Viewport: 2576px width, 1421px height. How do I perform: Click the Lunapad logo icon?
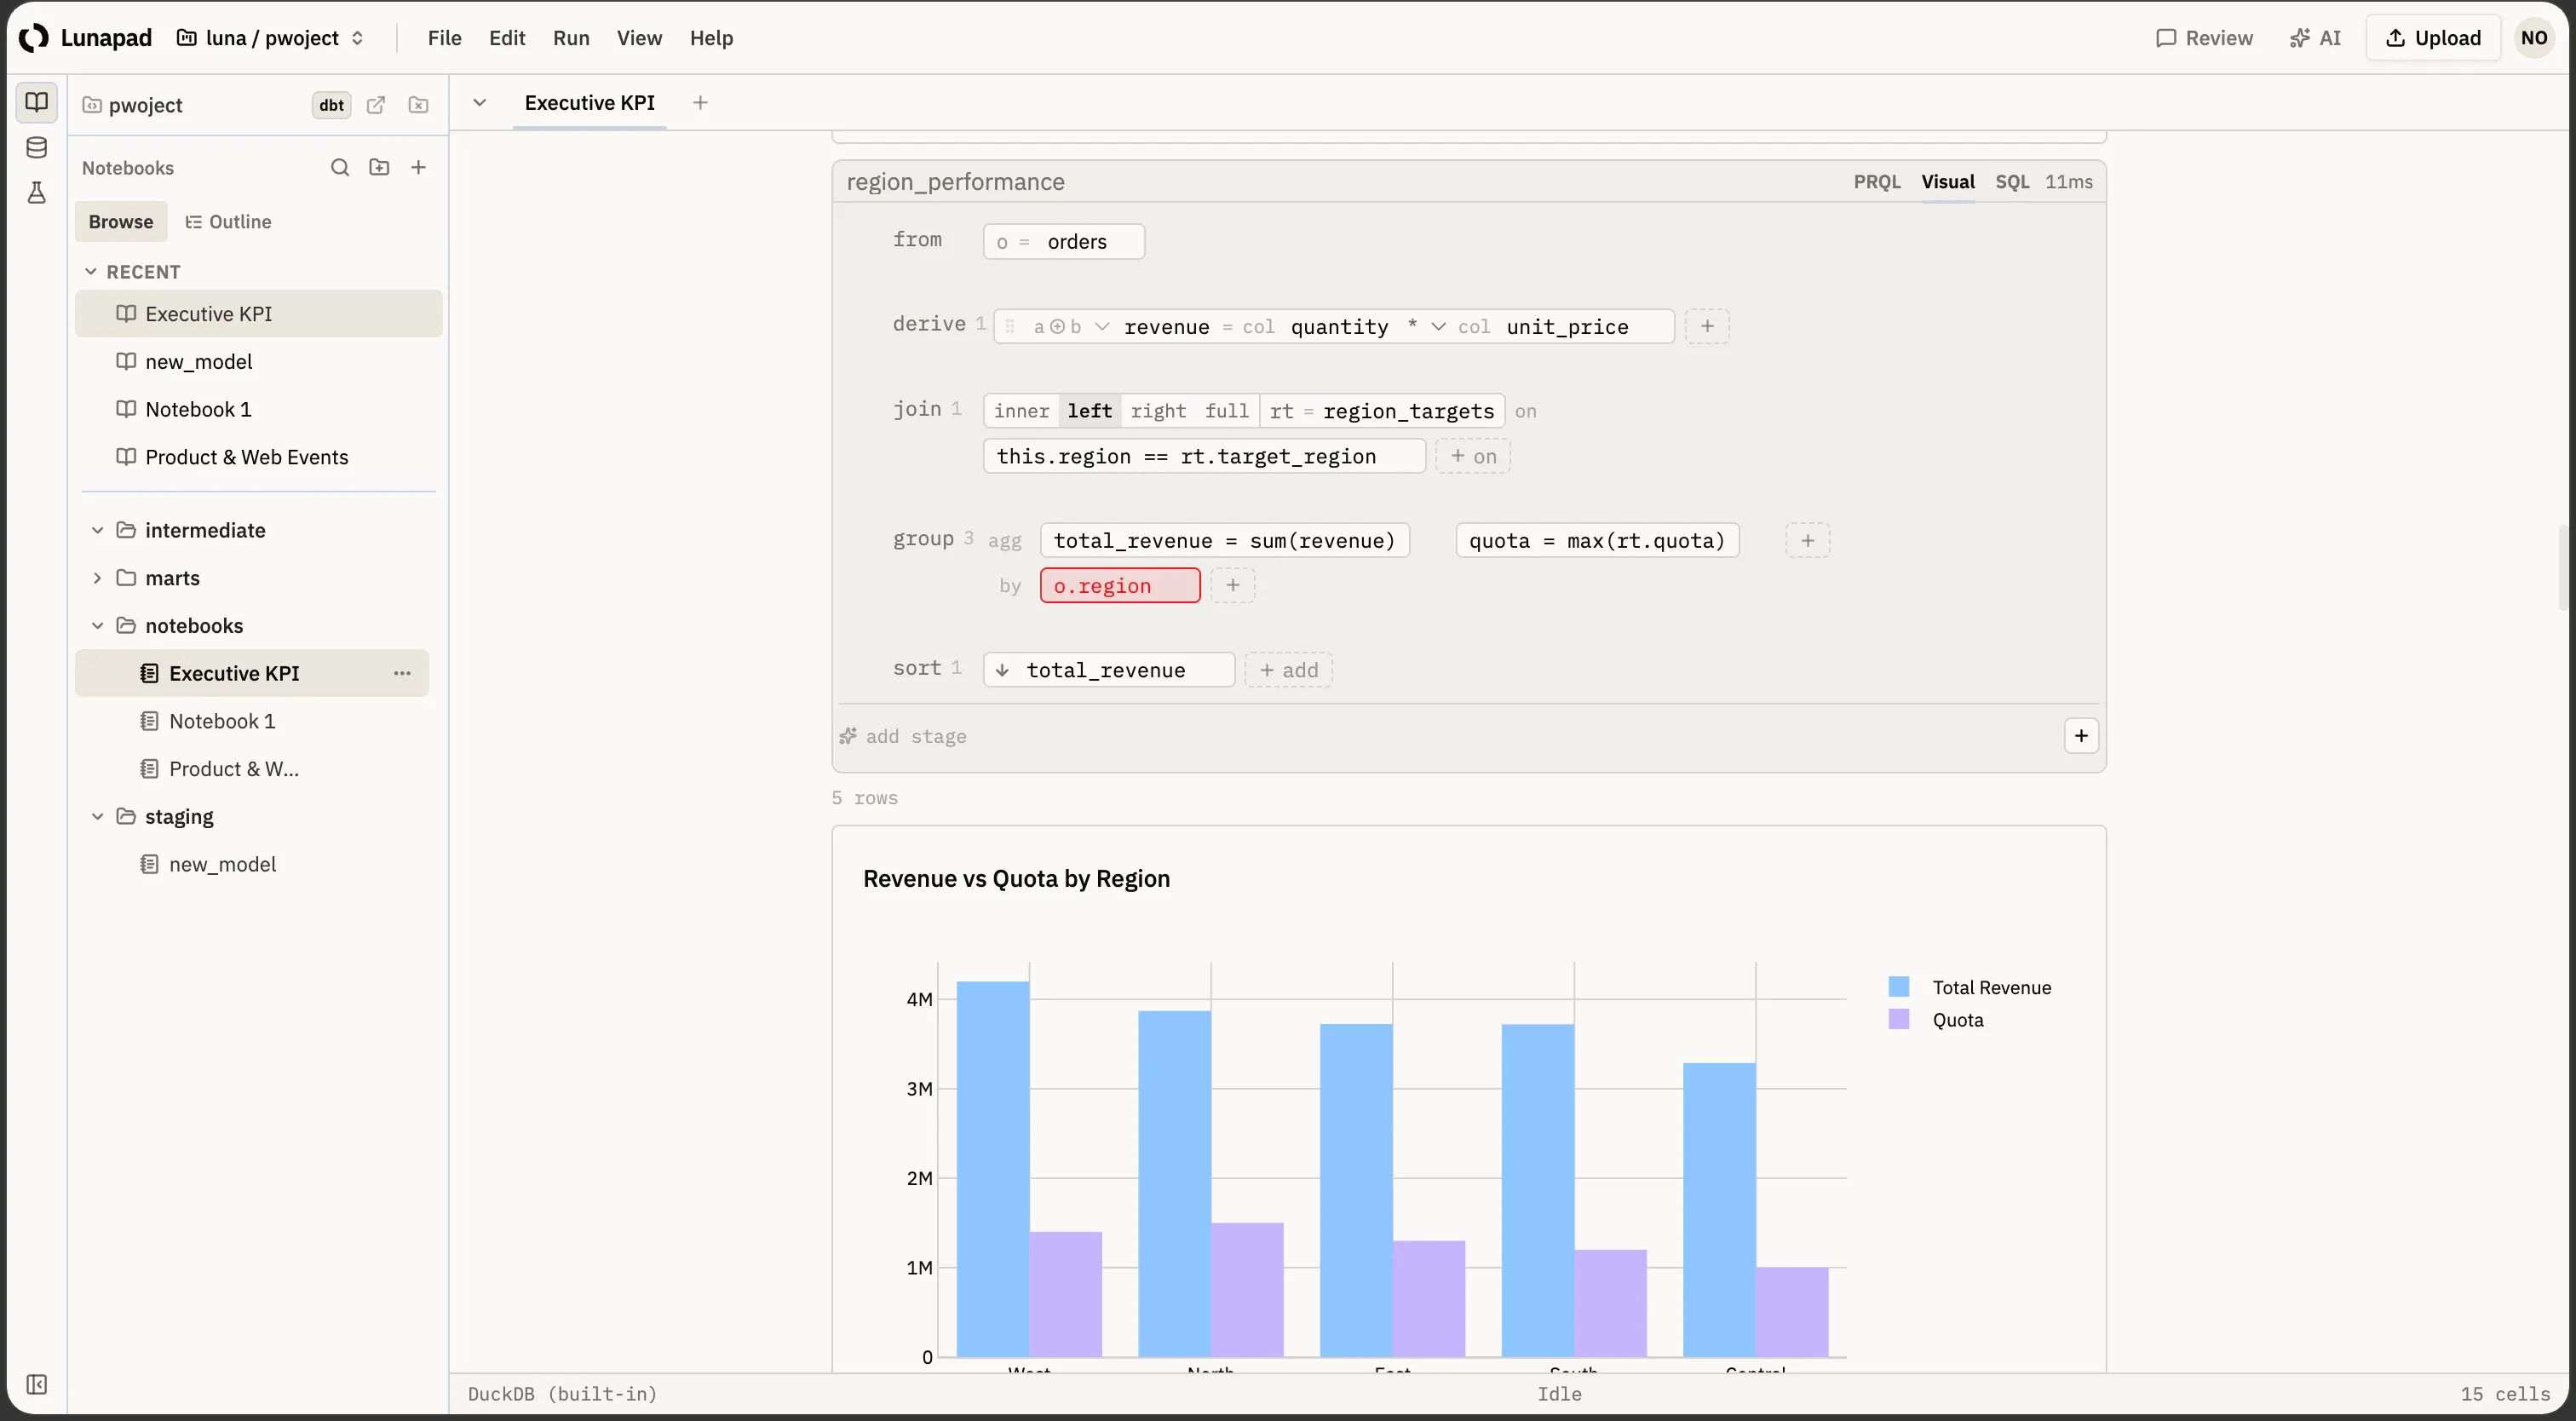click(33, 38)
